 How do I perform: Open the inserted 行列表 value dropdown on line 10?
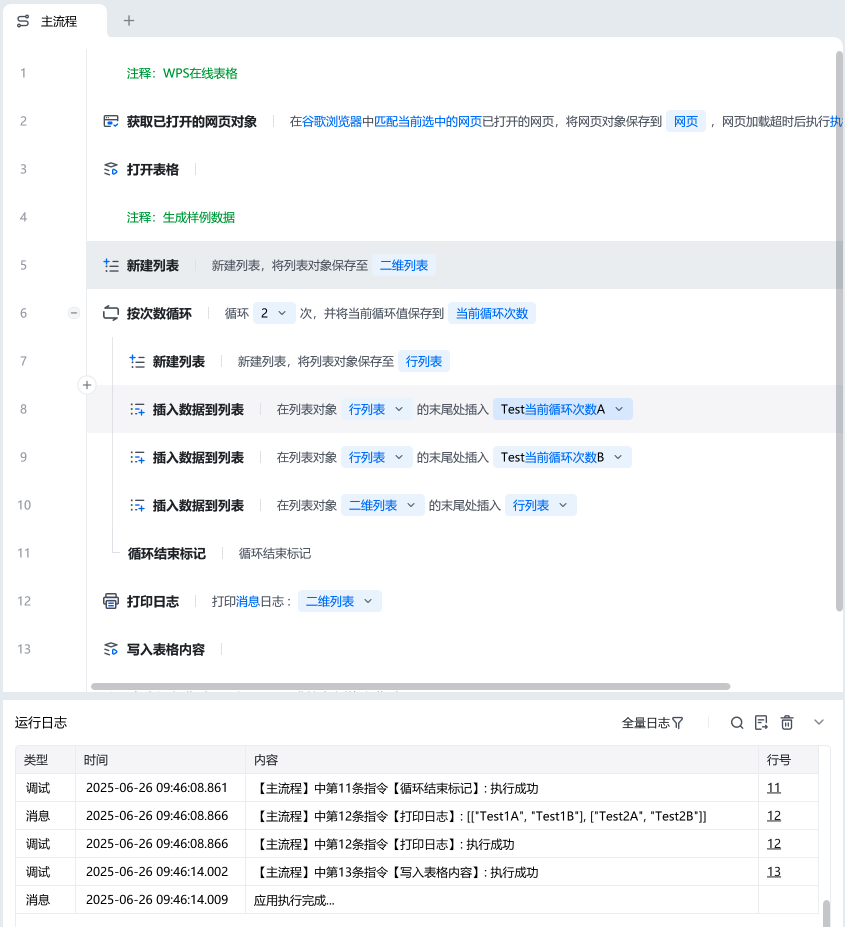point(540,505)
